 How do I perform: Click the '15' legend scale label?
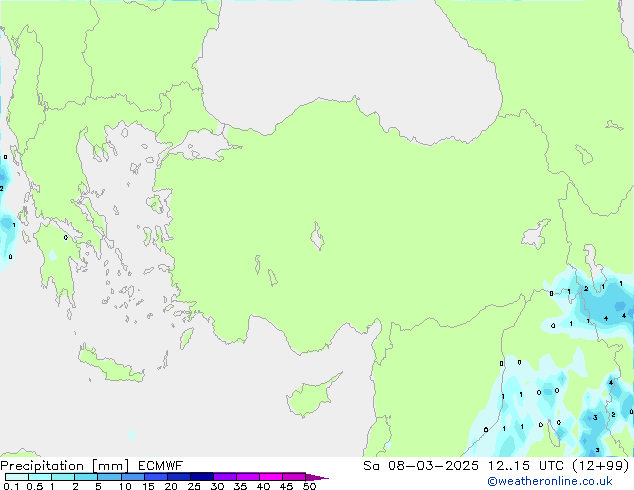148,486
